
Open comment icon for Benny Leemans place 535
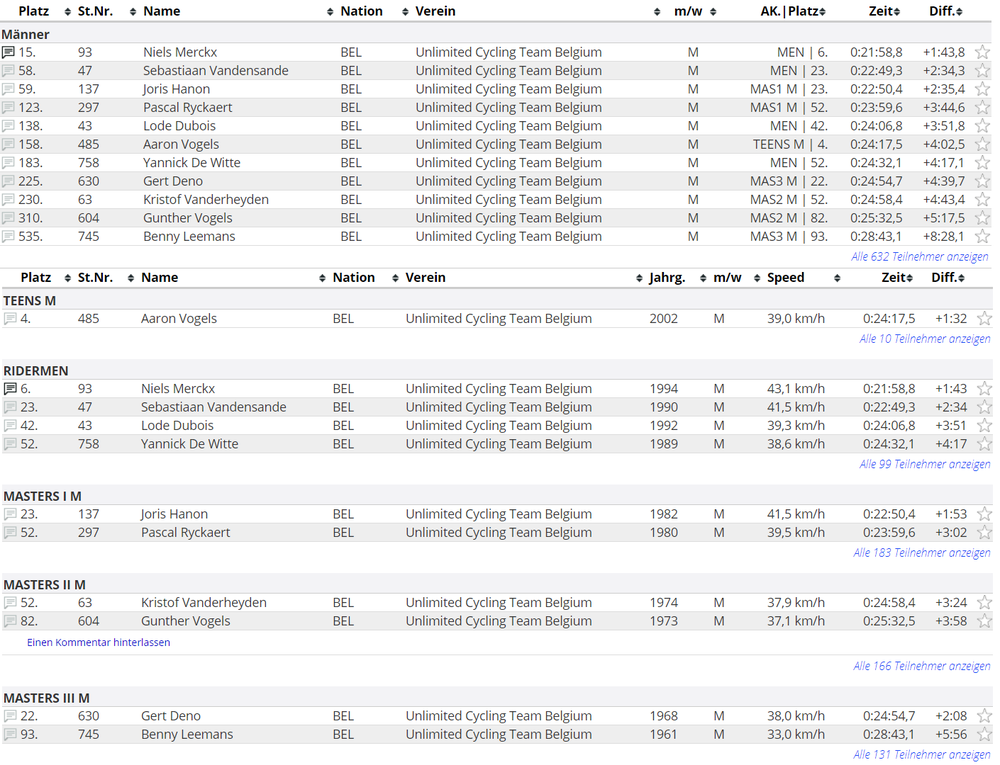point(8,237)
